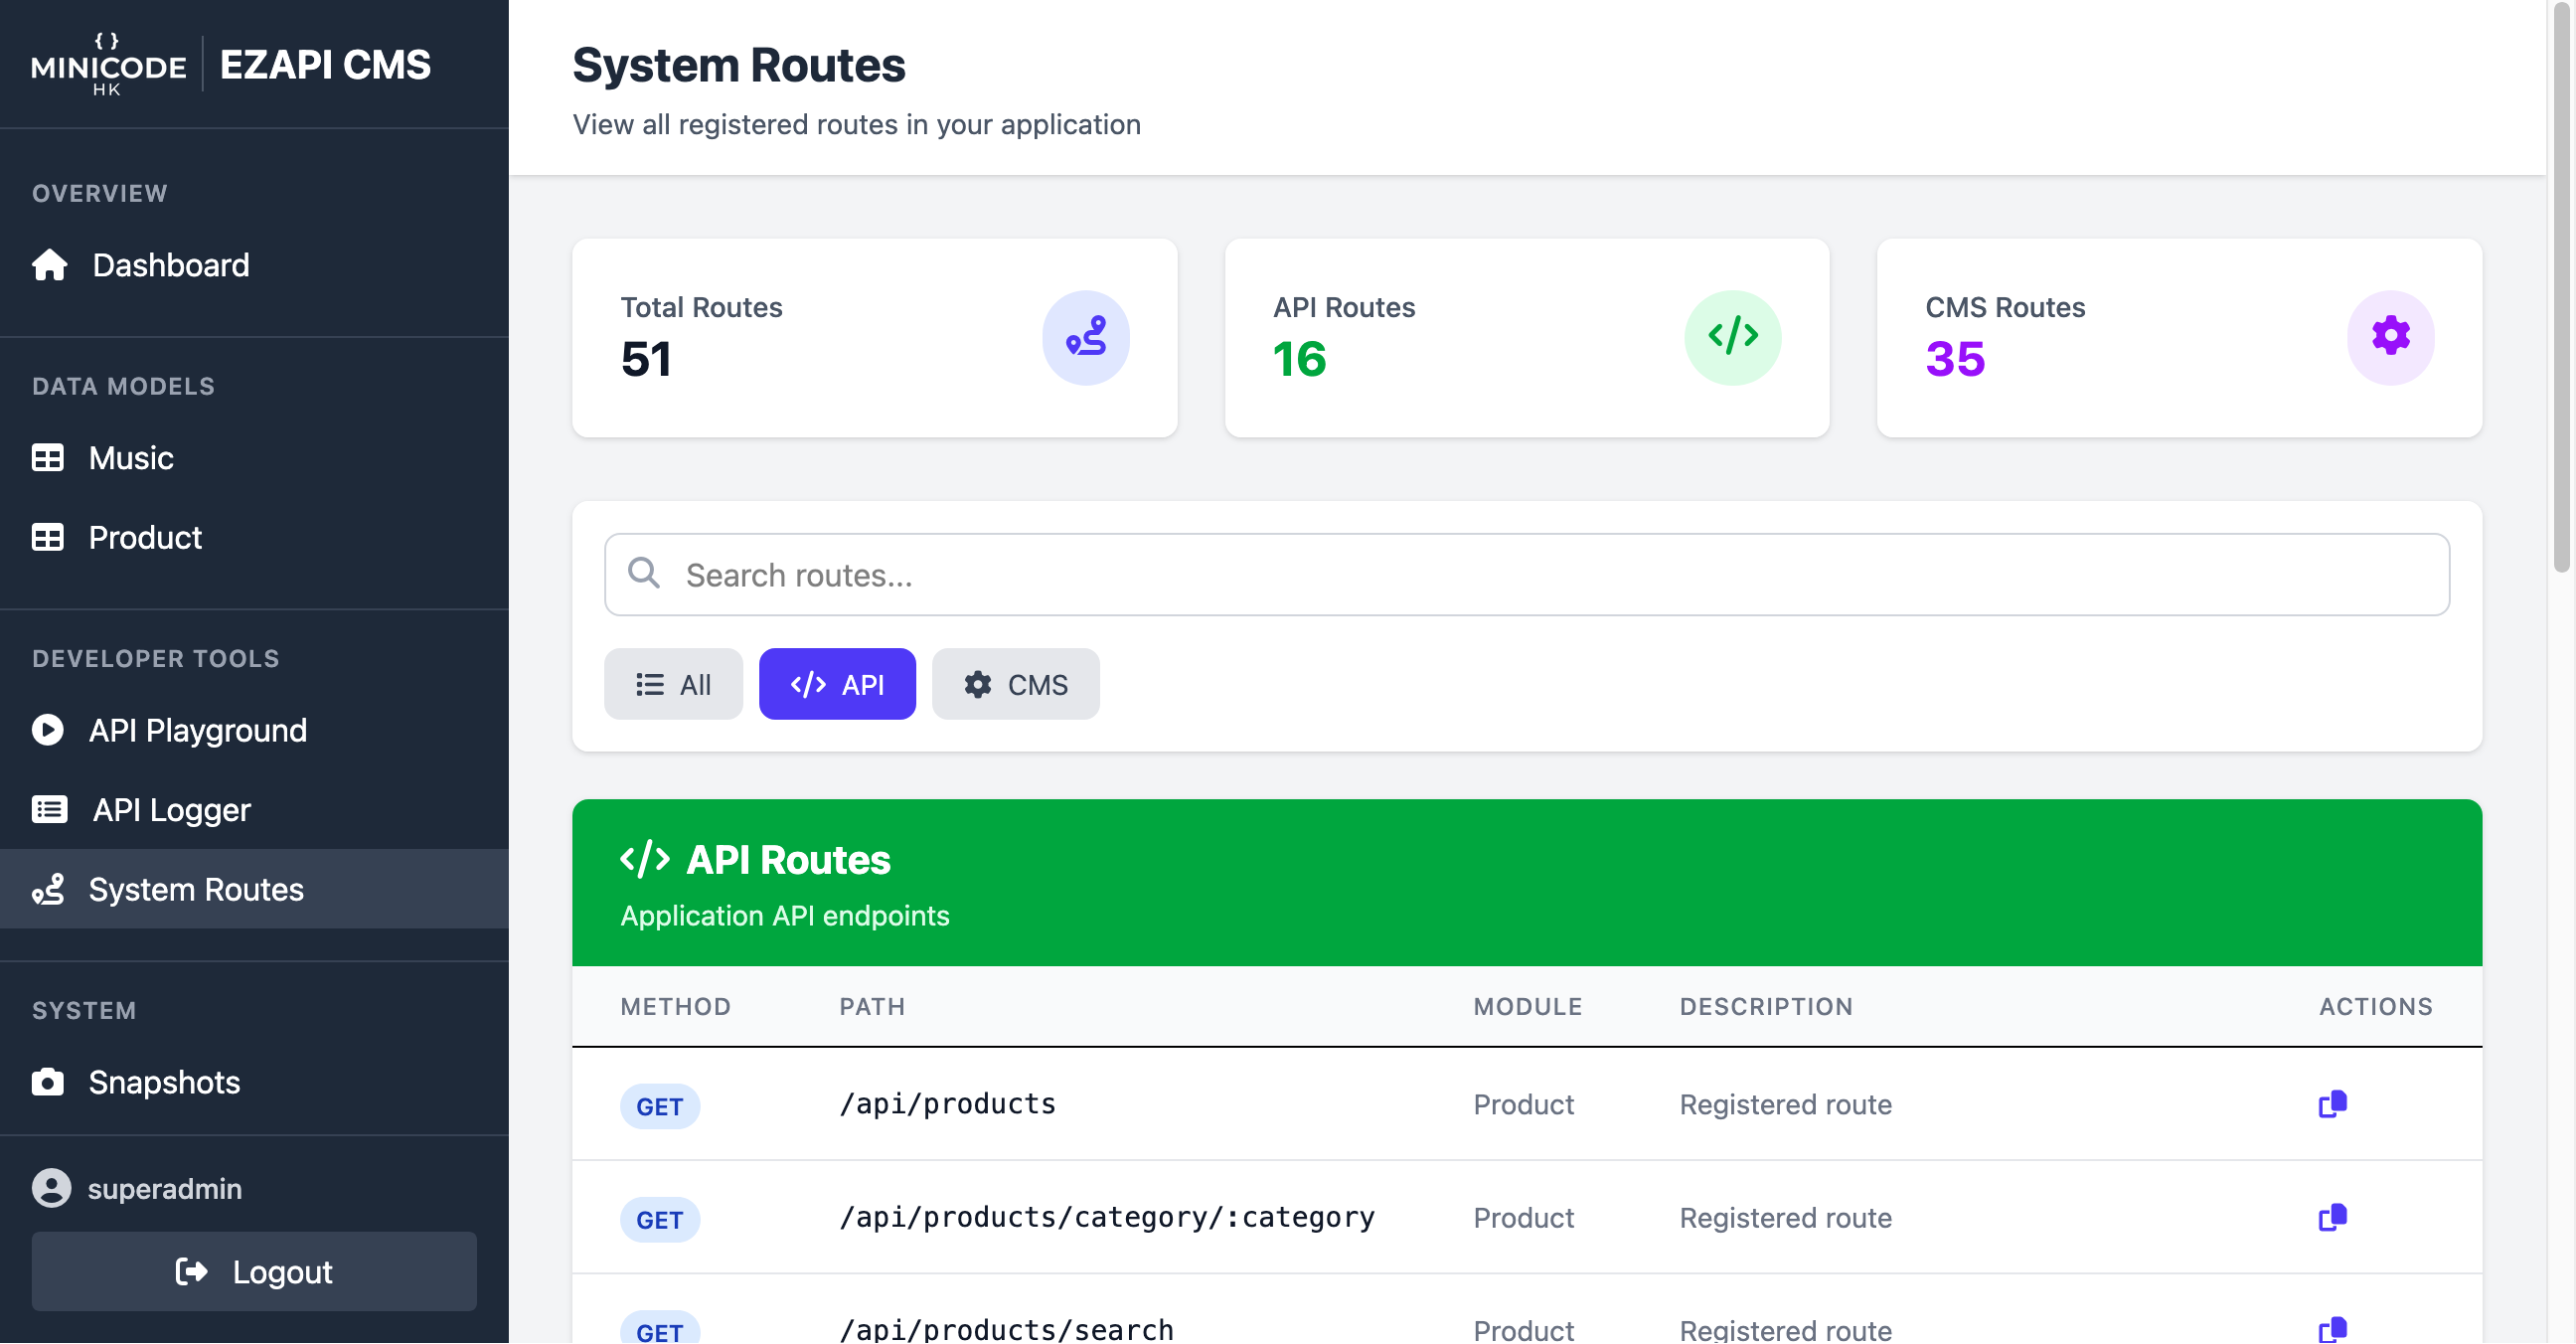Copy the /api/products route path
2576x1344 pixels.
pos(2332,1104)
